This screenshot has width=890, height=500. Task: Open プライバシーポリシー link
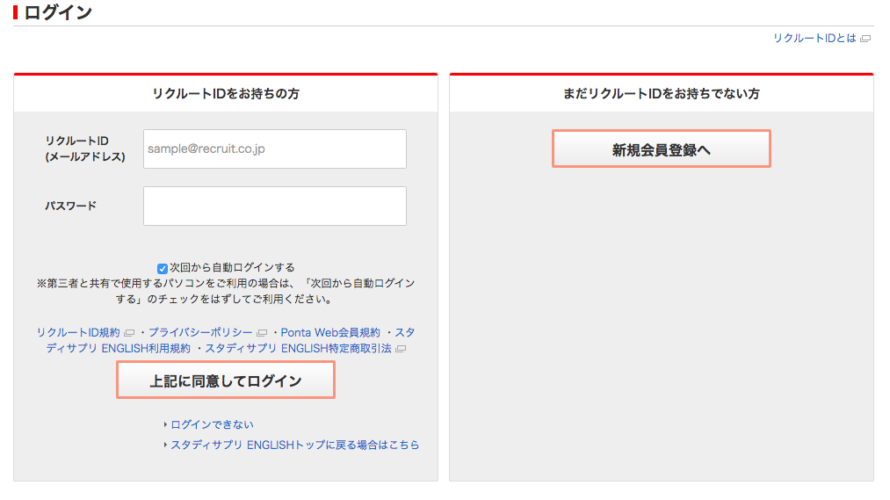point(200,333)
